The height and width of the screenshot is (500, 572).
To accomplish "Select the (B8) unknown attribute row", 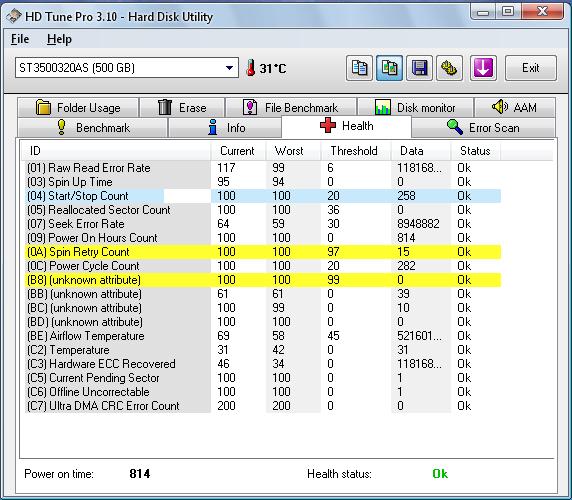I will point(263,280).
